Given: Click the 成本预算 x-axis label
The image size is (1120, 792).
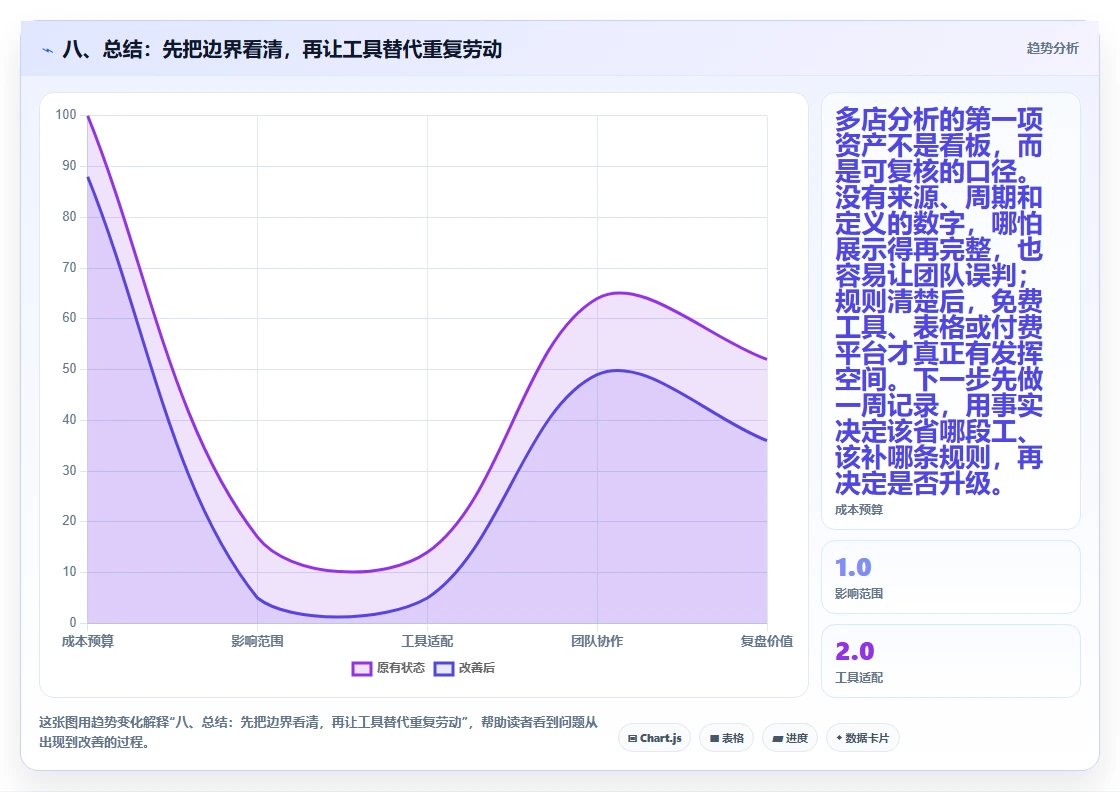Looking at the screenshot, I should point(88,641).
